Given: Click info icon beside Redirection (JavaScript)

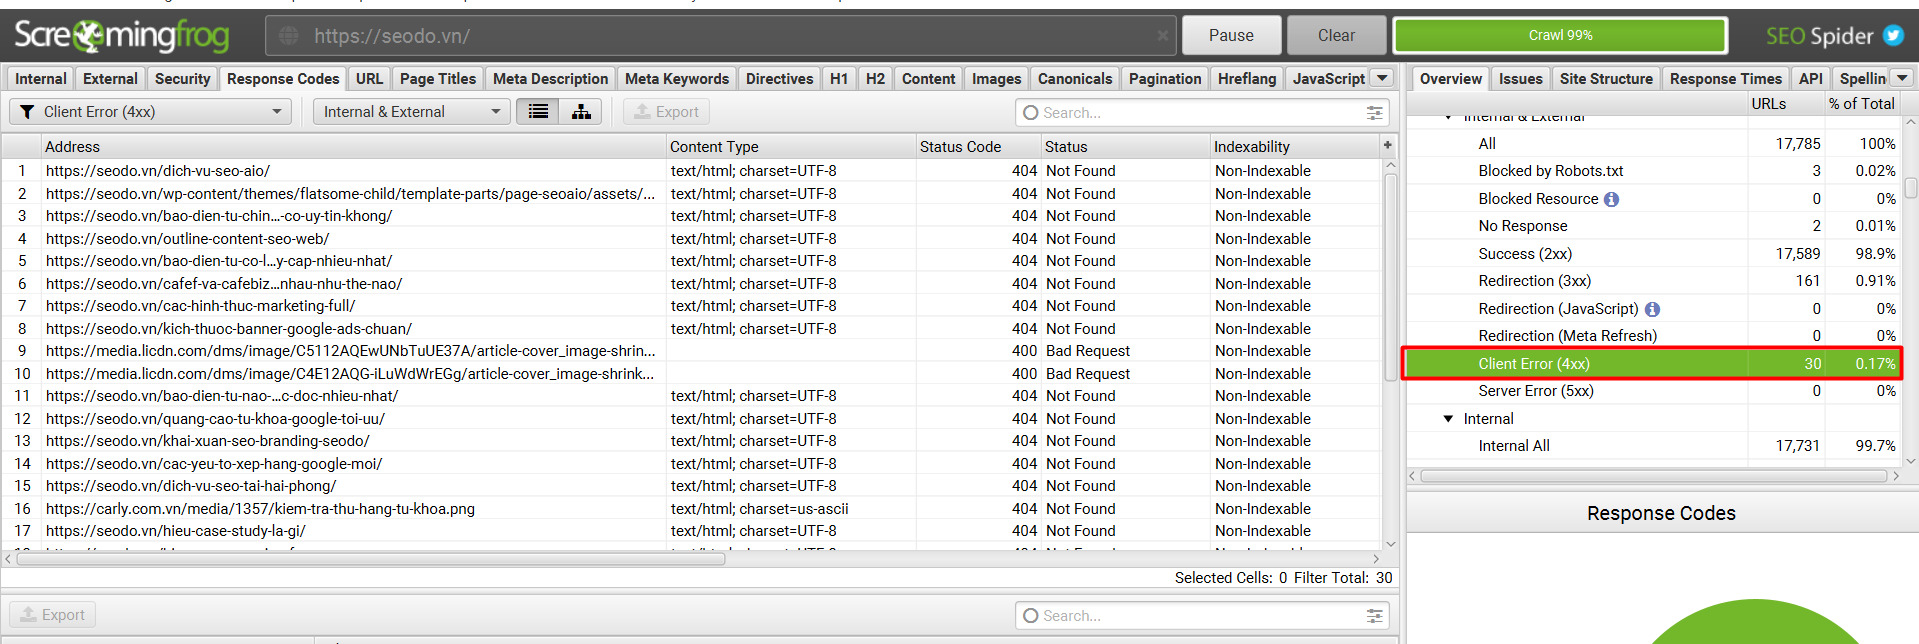Looking at the screenshot, I should (1652, 309).
